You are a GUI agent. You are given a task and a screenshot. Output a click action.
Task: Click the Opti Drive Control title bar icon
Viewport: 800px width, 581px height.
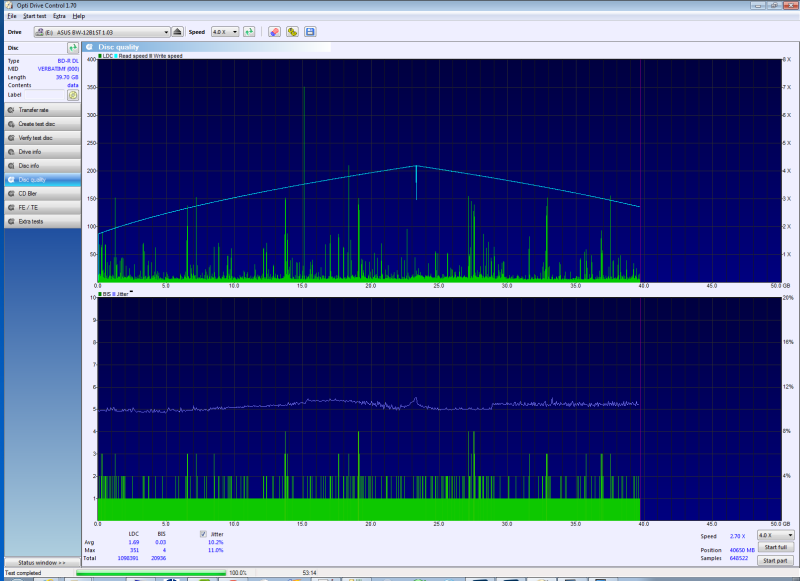(9, 5)
